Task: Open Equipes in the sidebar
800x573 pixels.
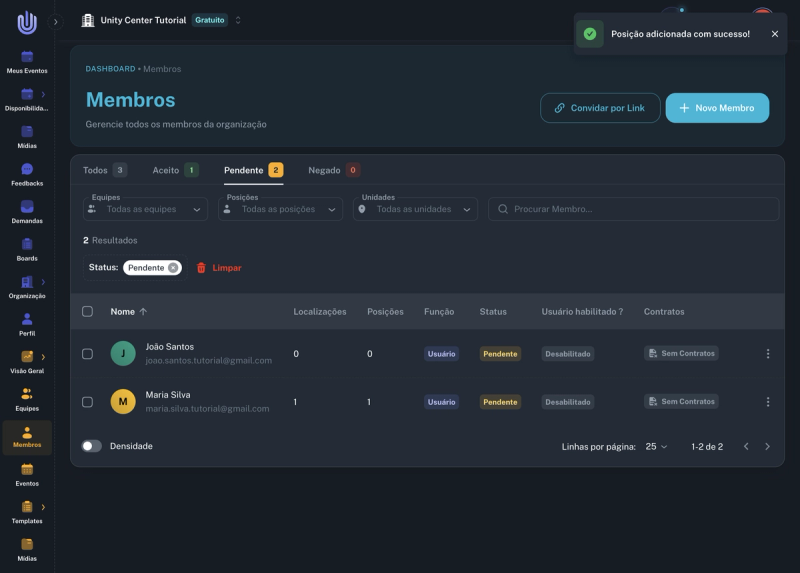Action: (27, 400)
